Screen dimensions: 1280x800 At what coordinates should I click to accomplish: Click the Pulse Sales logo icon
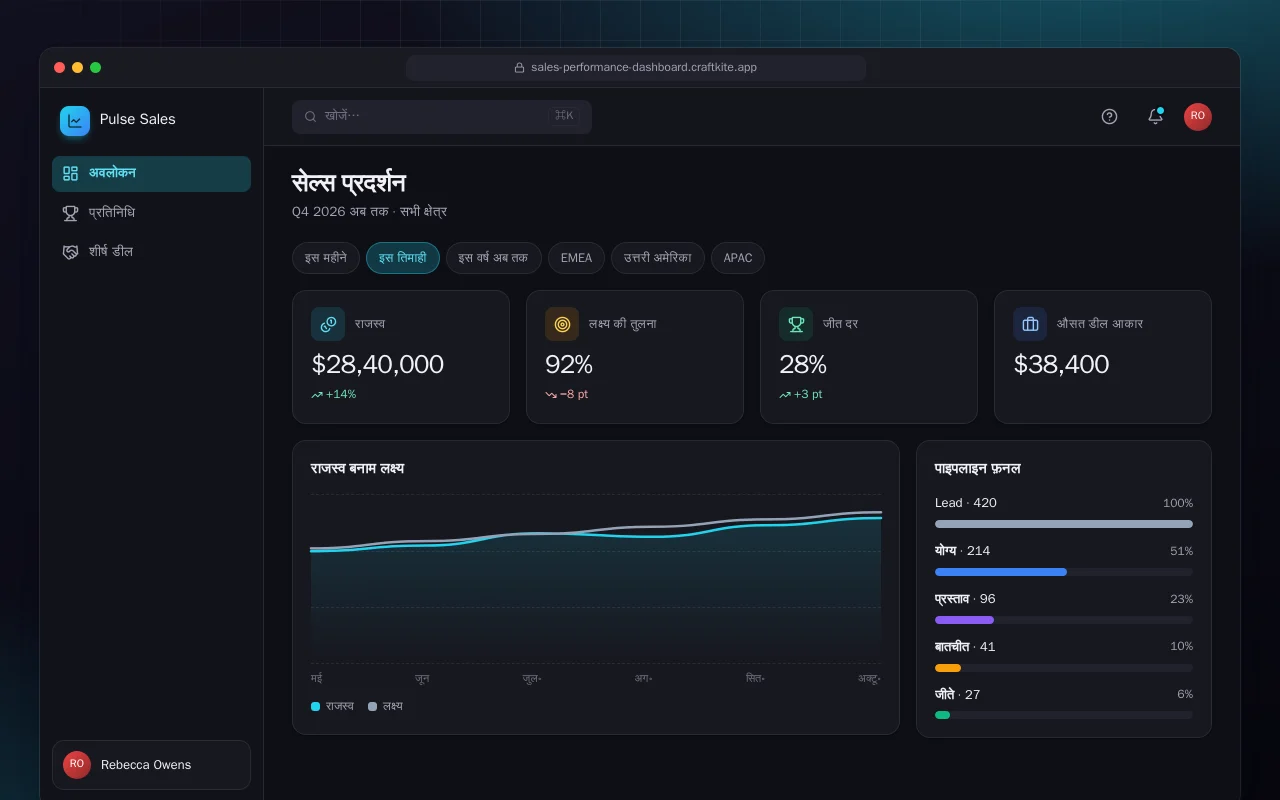click(75, 121)
